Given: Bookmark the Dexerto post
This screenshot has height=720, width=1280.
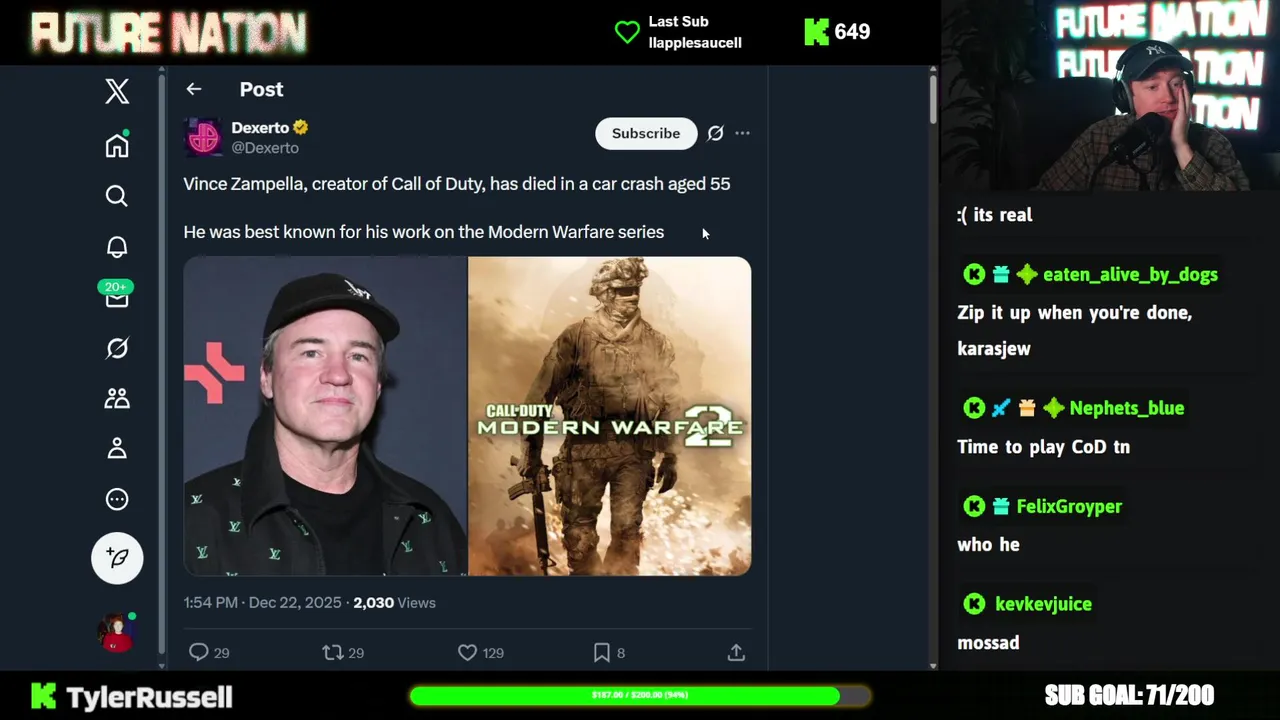Looking at the screenshot, I should click(609, 652).
